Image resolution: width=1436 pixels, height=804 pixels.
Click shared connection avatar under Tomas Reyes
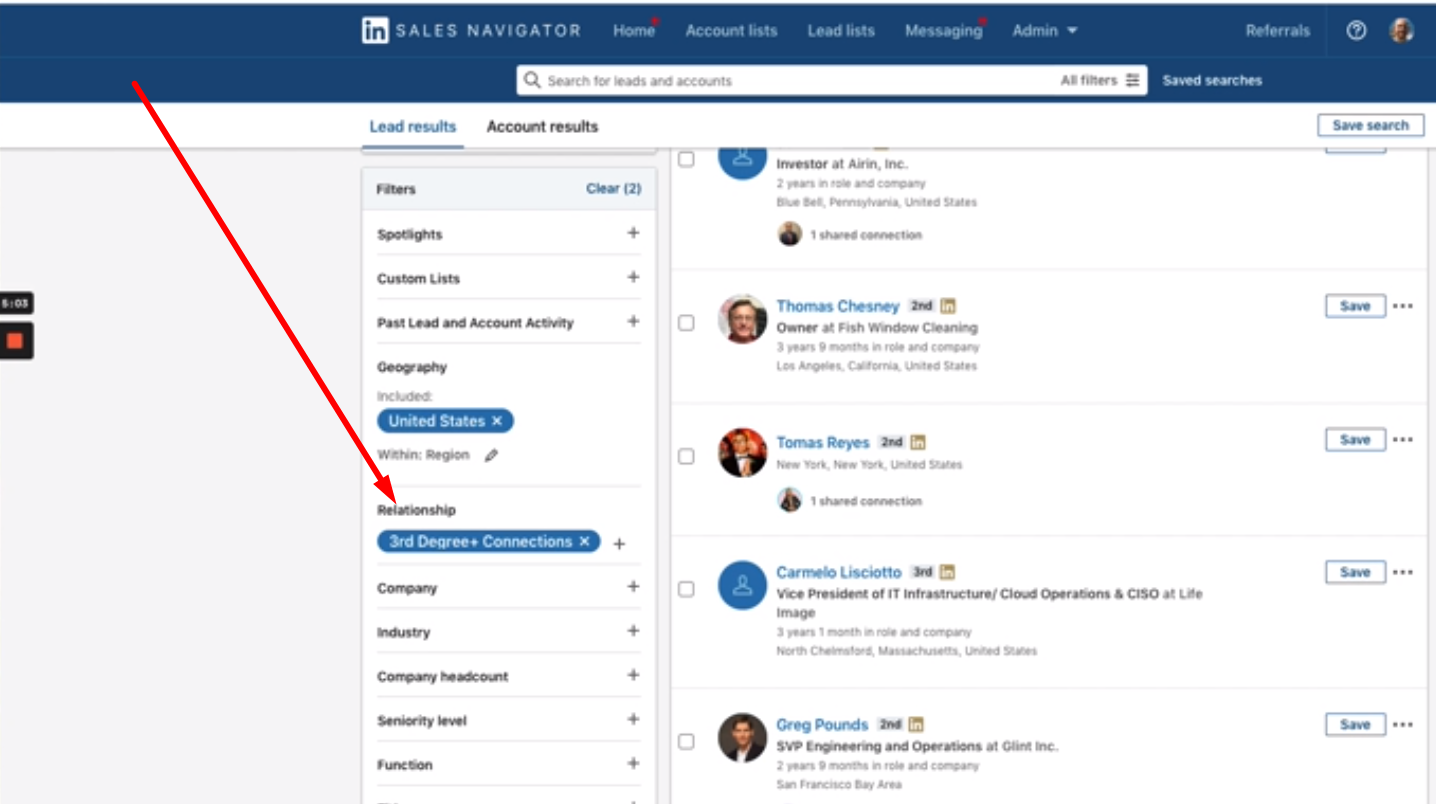point(790,500)
